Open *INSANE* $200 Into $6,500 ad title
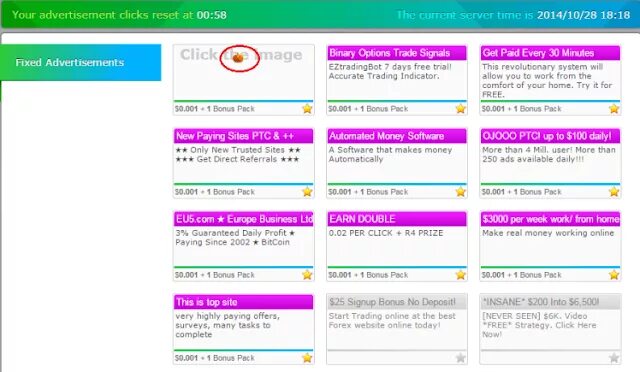The image size is (640, 372). tap(550, 302)
